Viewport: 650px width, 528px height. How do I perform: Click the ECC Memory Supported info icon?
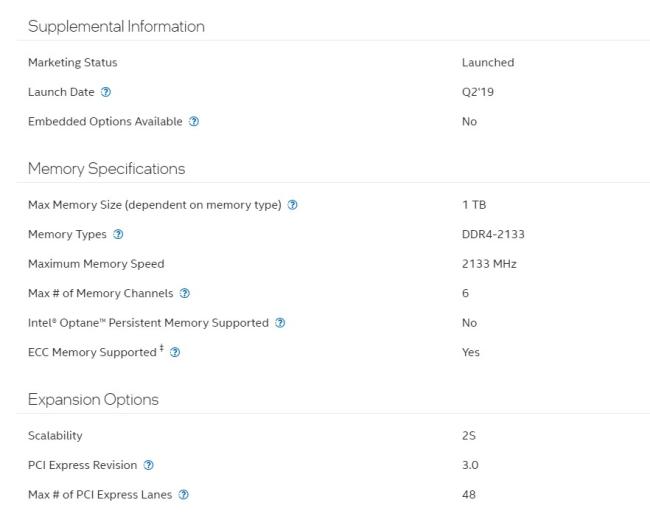coord(175,353)
